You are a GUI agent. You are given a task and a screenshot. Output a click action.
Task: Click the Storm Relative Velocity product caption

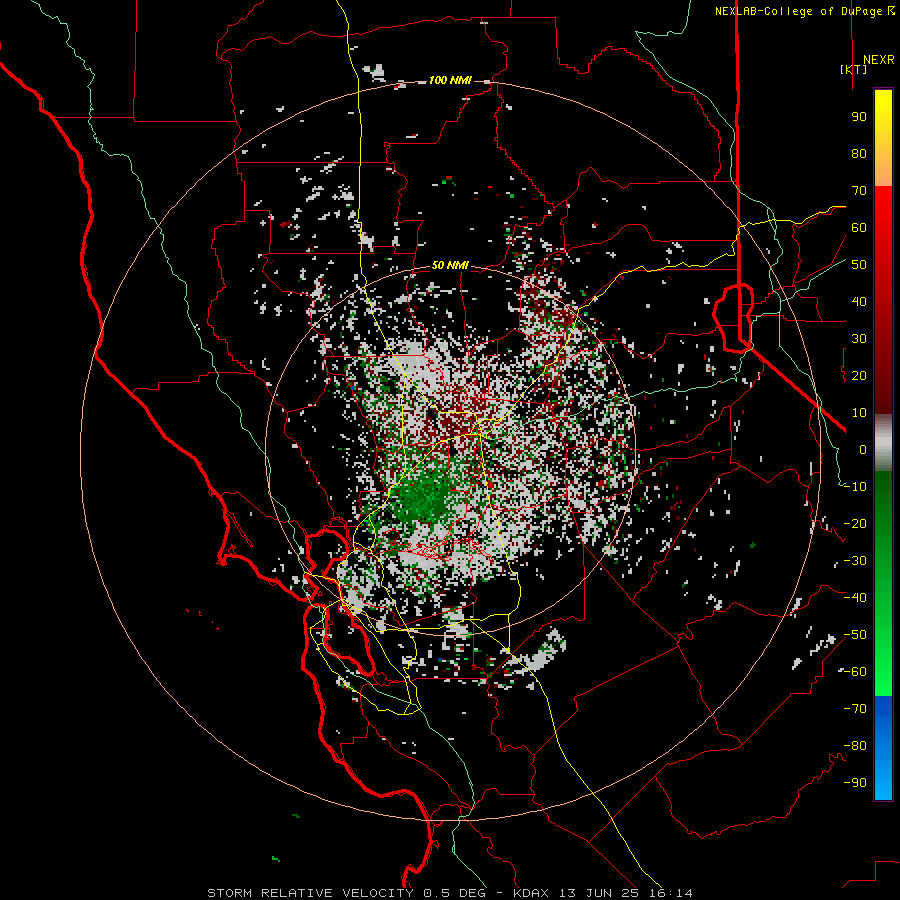click(x=450, y=893)
